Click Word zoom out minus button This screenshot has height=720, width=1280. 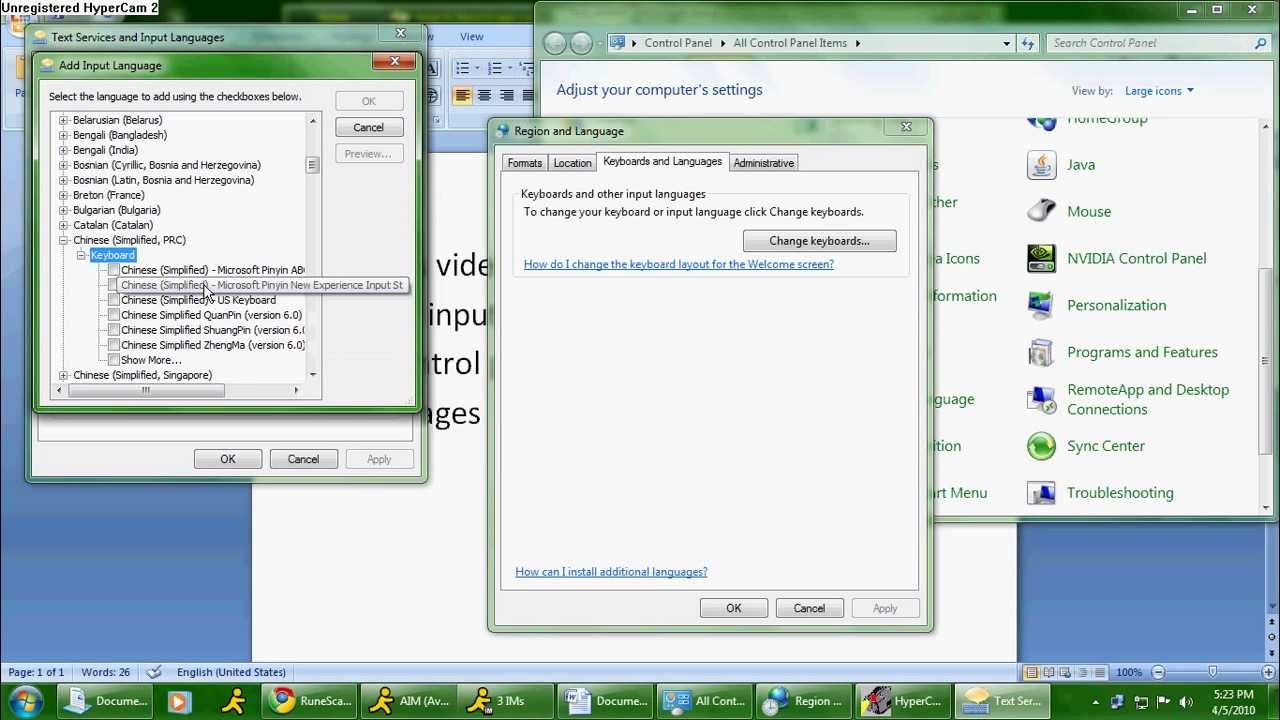1158,672
